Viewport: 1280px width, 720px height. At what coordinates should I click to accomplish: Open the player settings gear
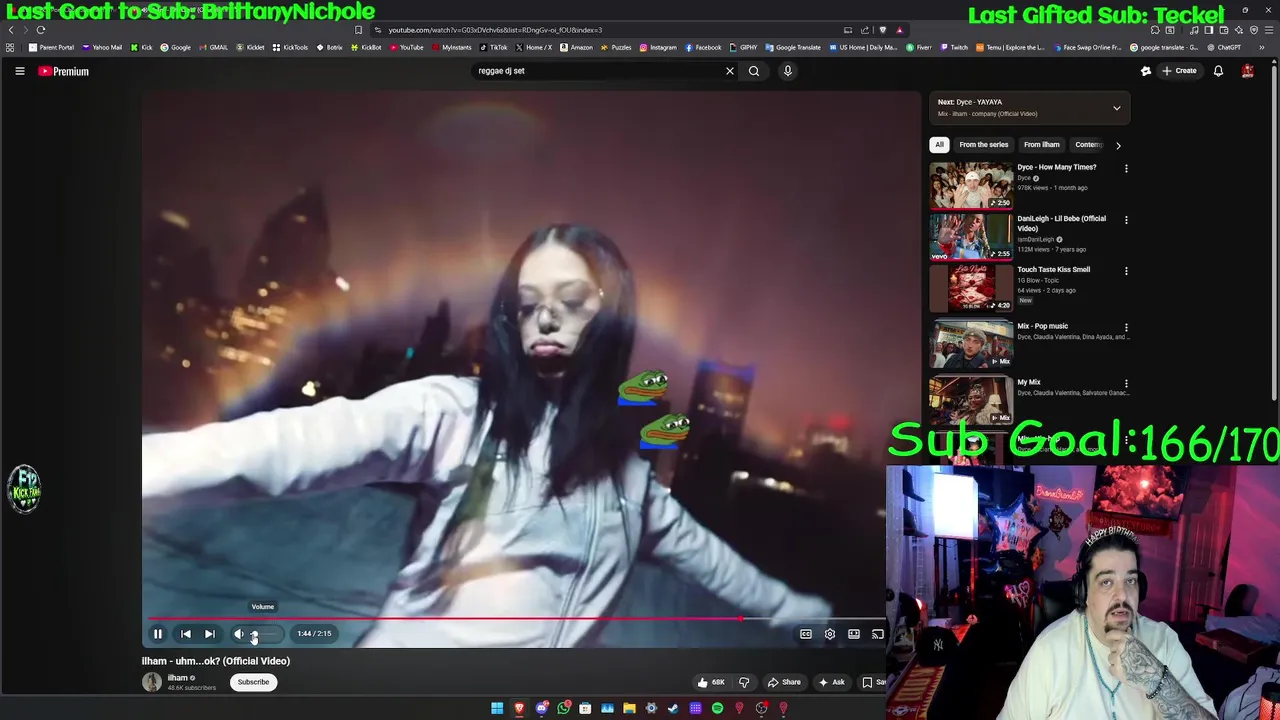tap(829, 633)
